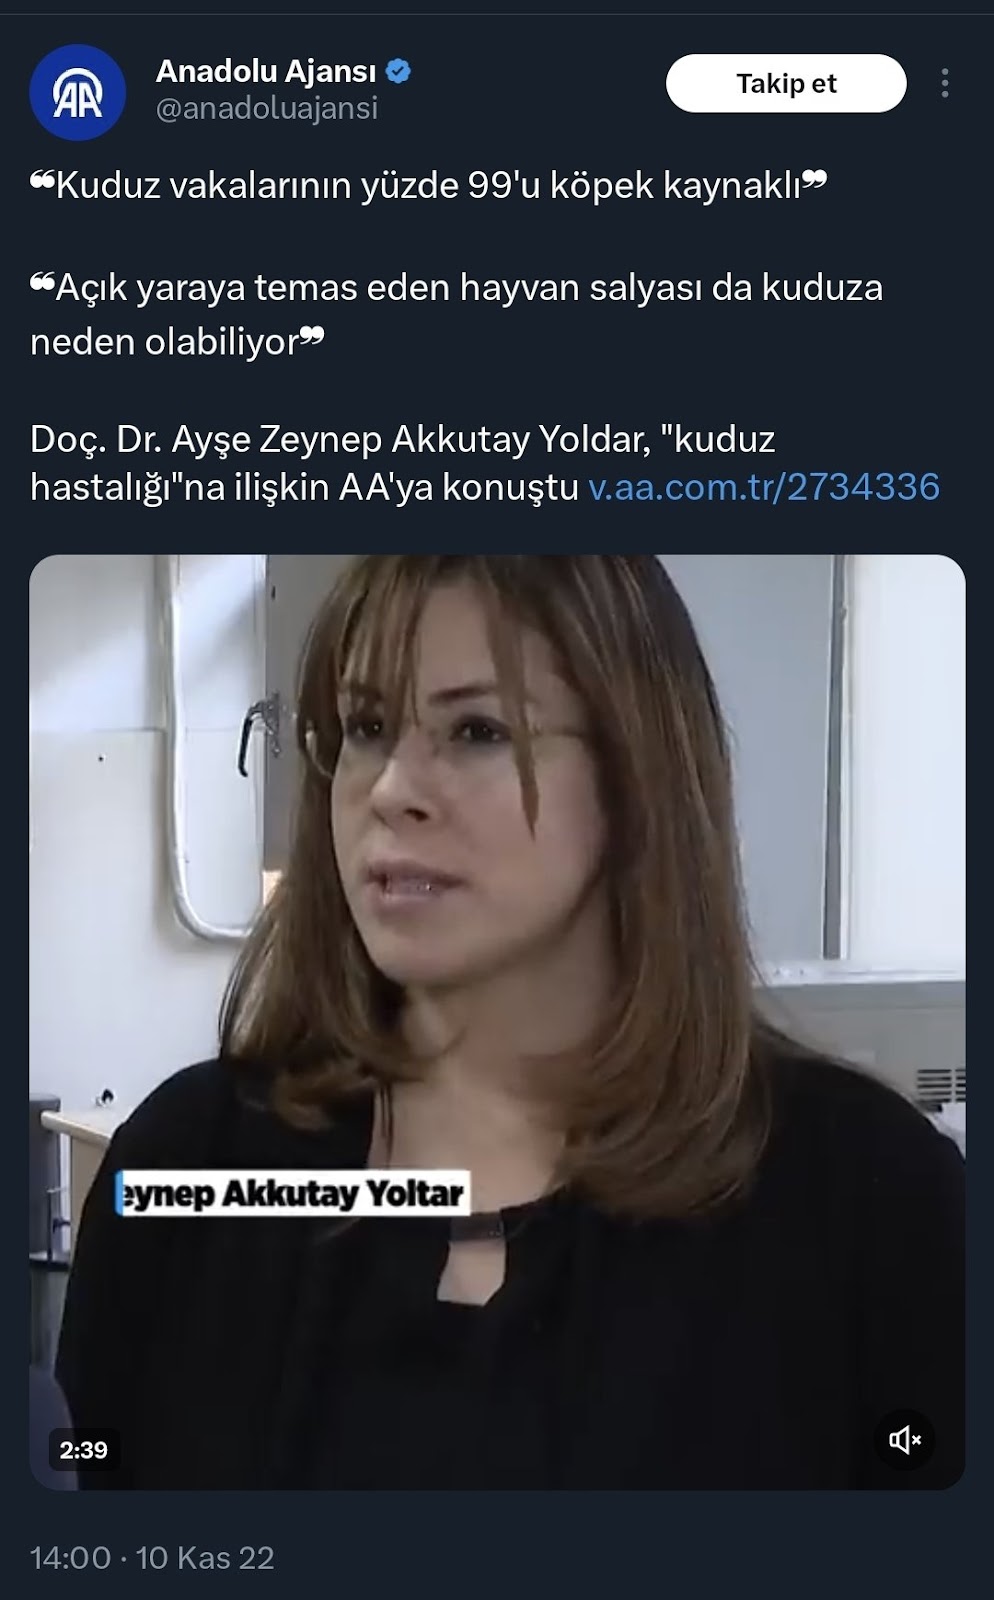Follow the account with Takip et
The width and height of the screenshot is (994, 1600).
pos(786,83)
